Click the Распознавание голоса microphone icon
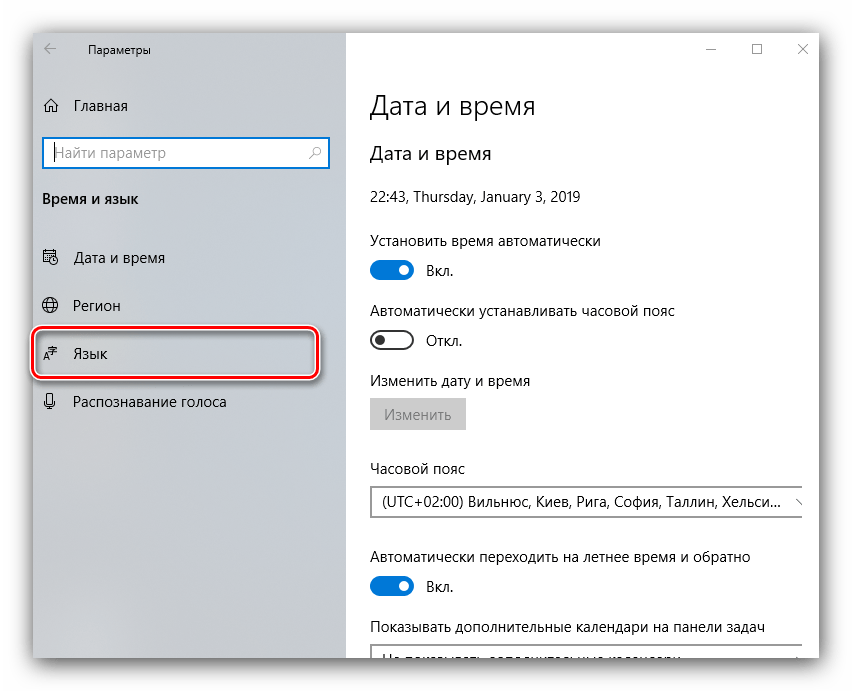 pos(50,401)
